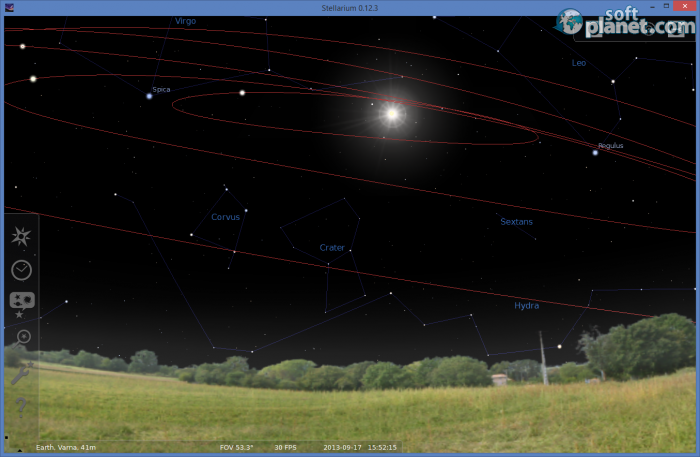700x457 pixels.
Task: Click the Virgo constellation label
Action: (185, 21)
